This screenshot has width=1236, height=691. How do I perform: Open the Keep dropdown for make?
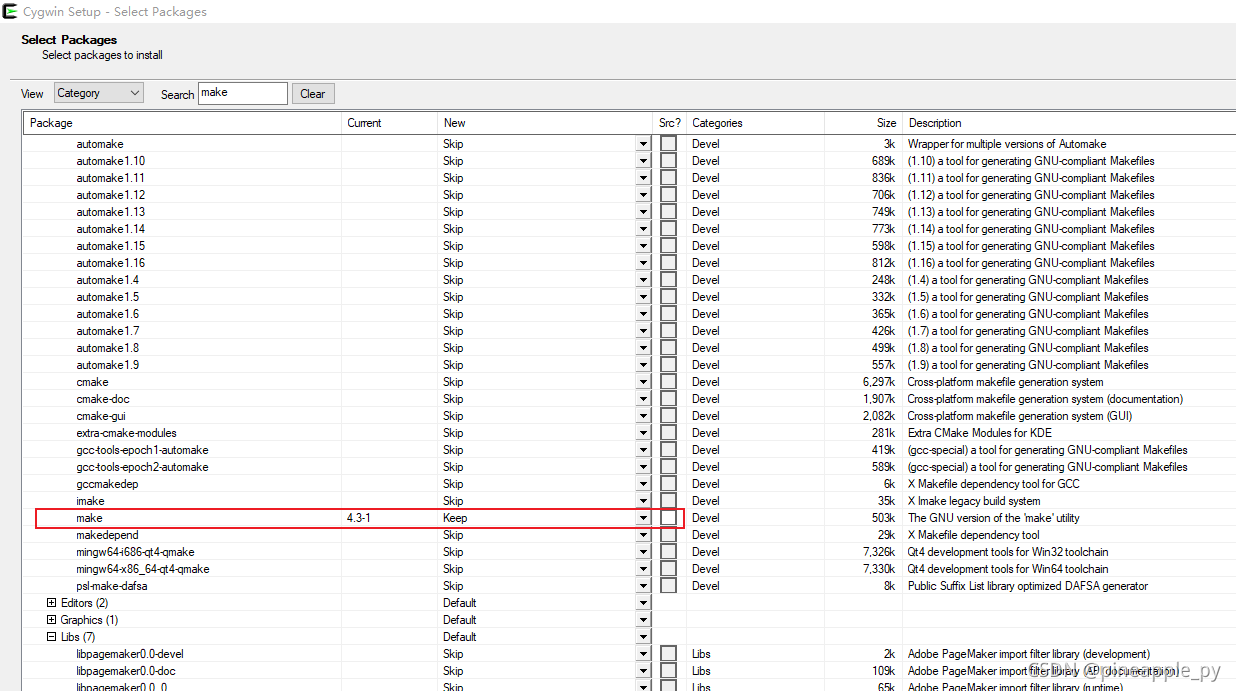point(643,518)
